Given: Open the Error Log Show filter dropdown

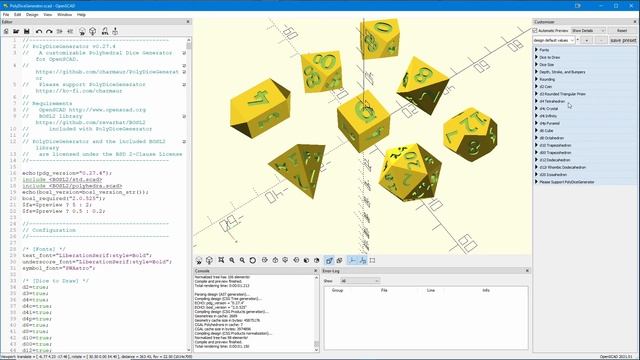Looking at the screenshot, I should 360,281.
